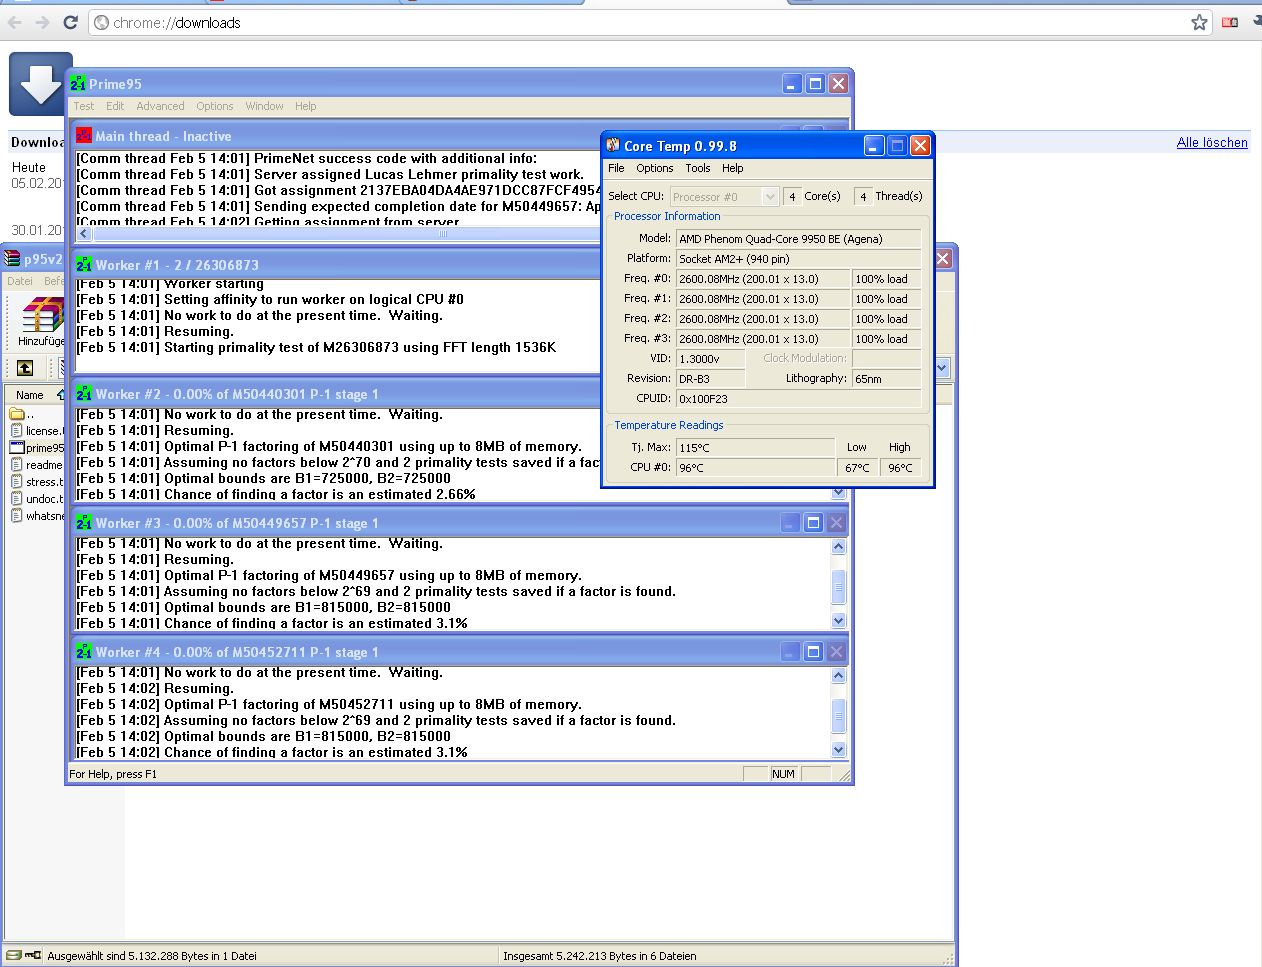This screenshot has width=1262, height=967.
Task: Open Core Temp Help menu
Action: coord(733,168)
